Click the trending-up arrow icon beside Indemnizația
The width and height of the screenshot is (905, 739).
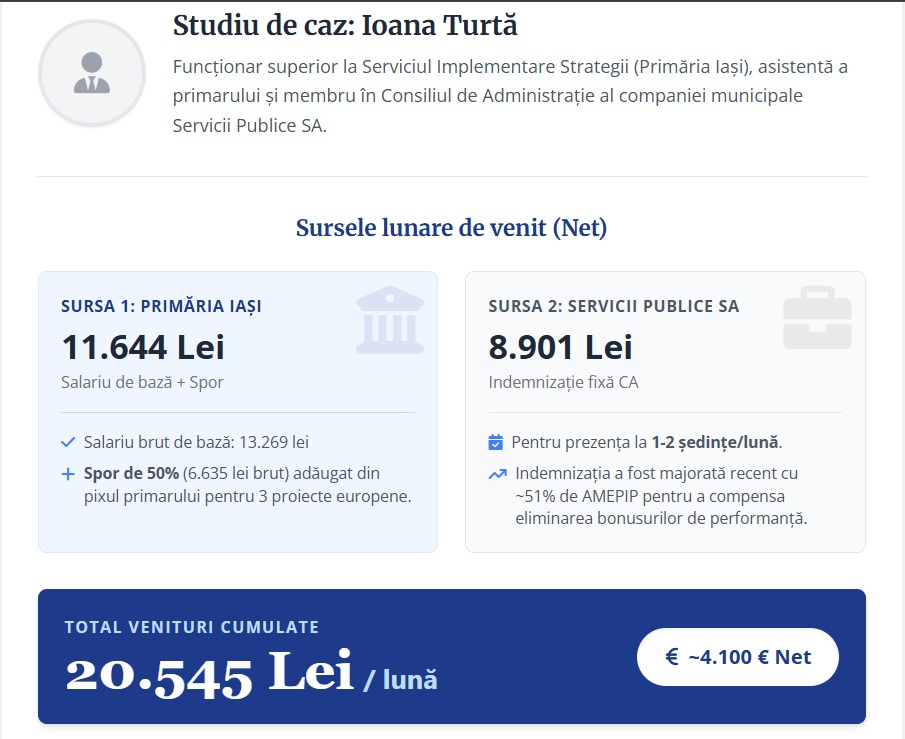496,474
